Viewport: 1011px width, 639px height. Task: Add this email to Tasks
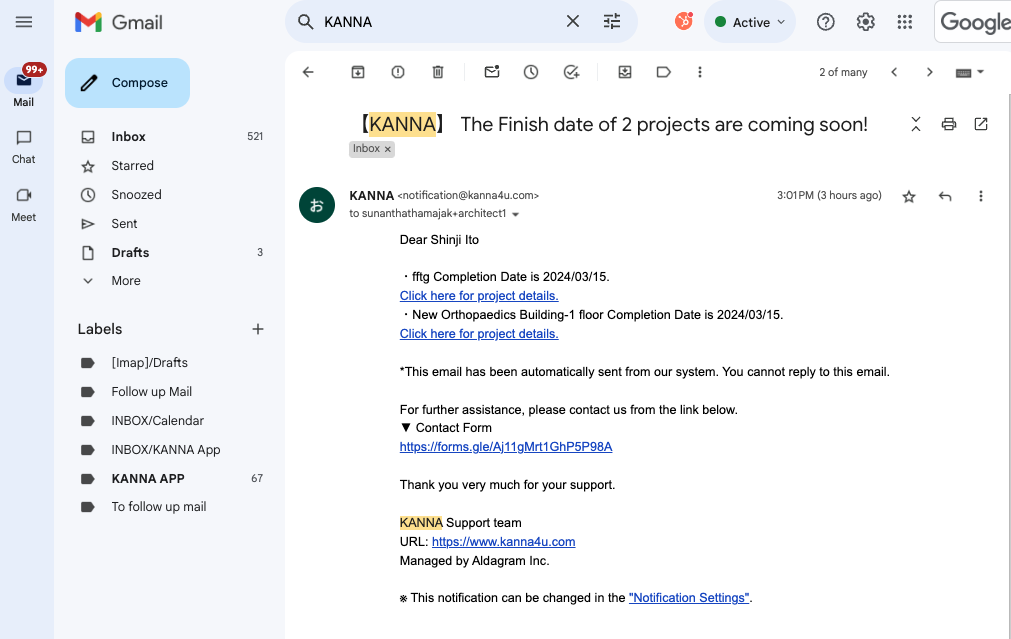[570, 71]
